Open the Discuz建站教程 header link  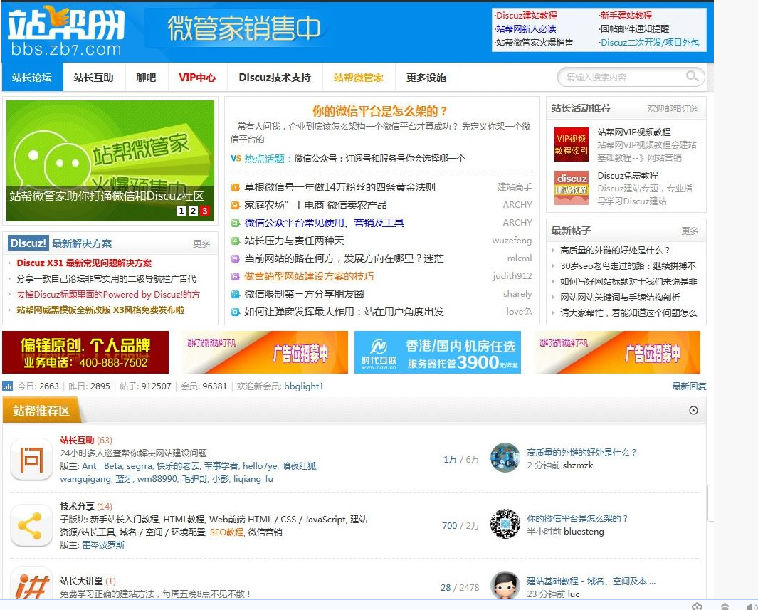(x=526, y=15)
